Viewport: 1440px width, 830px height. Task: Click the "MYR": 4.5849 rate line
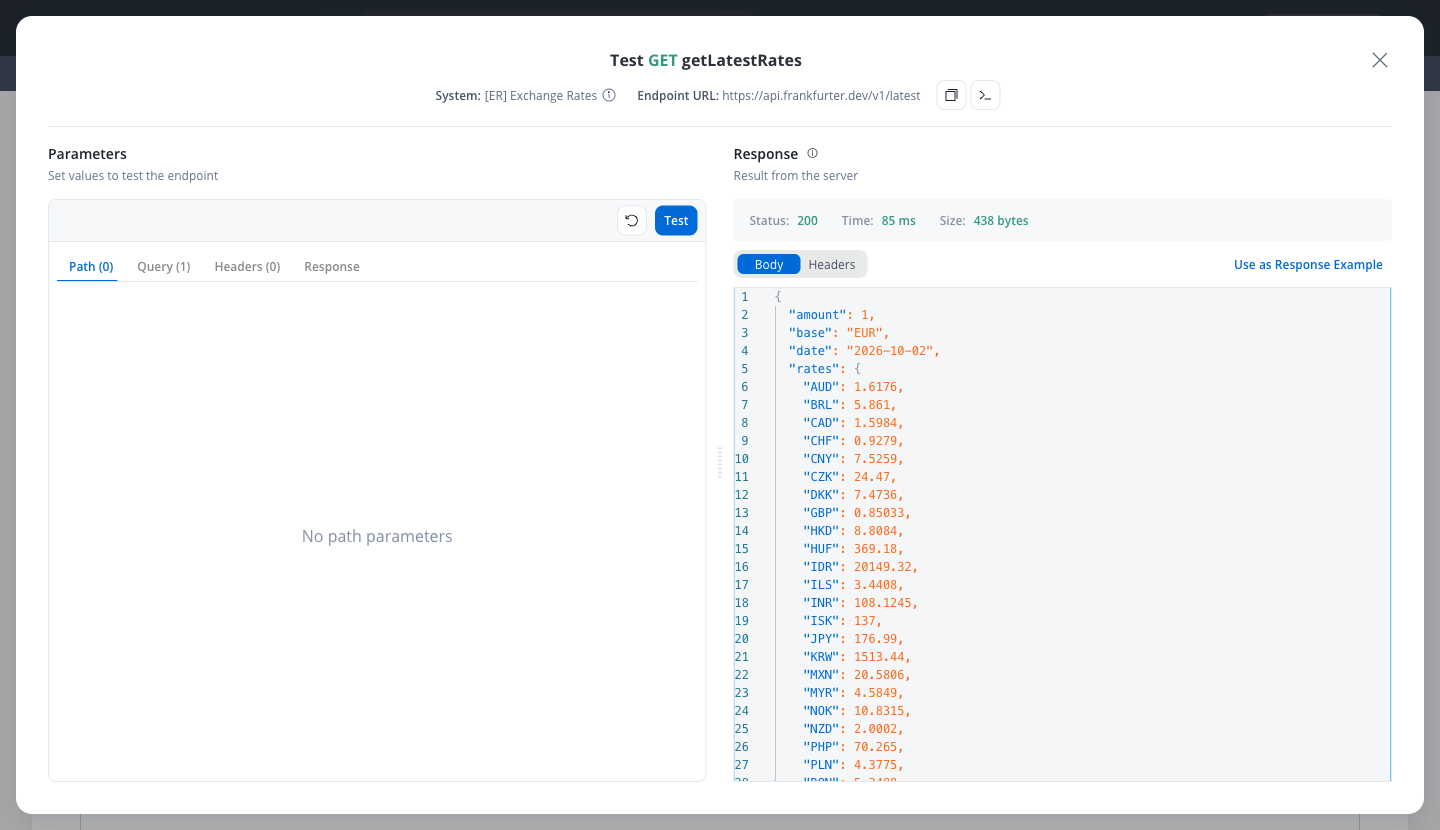[853, 693]
